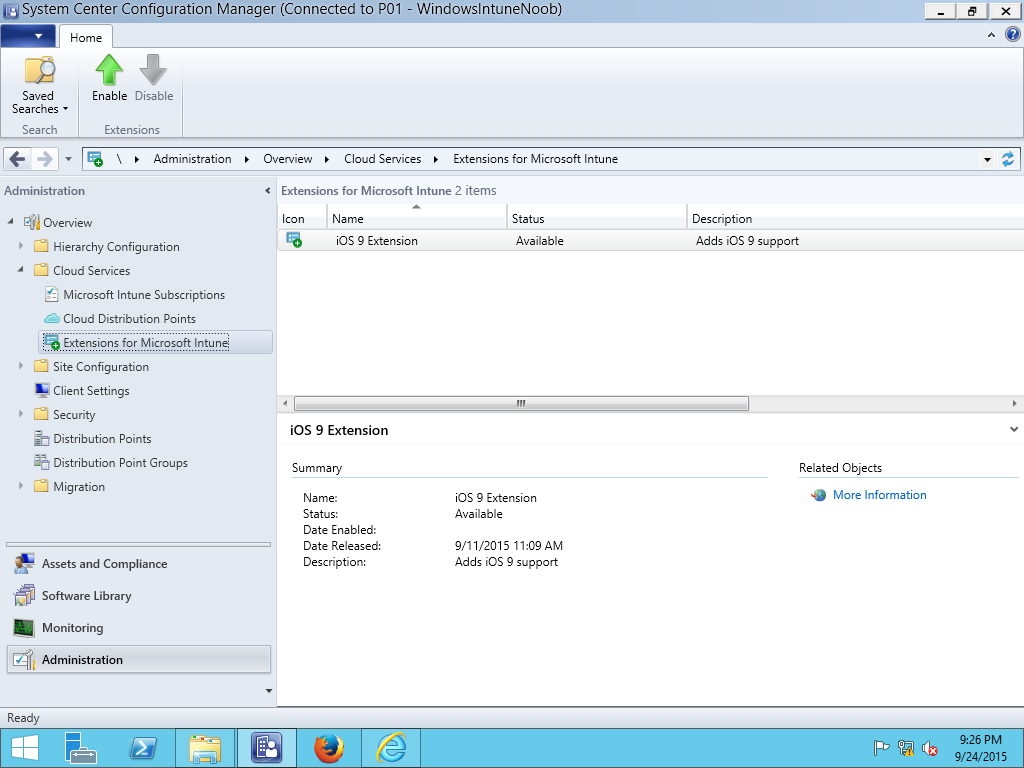Minimize the ribbon with the up chevron
This screenshot has width=1024, height=768.
991,35
